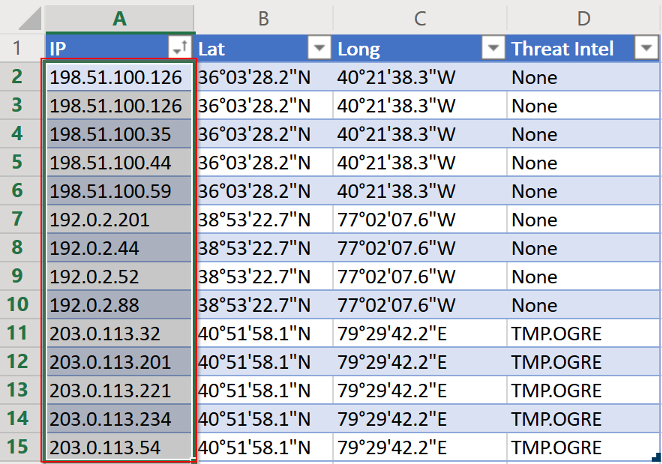
Task: Open the Lat column filter dropdown
Action: pyautogui.click(x=319, y=48)
